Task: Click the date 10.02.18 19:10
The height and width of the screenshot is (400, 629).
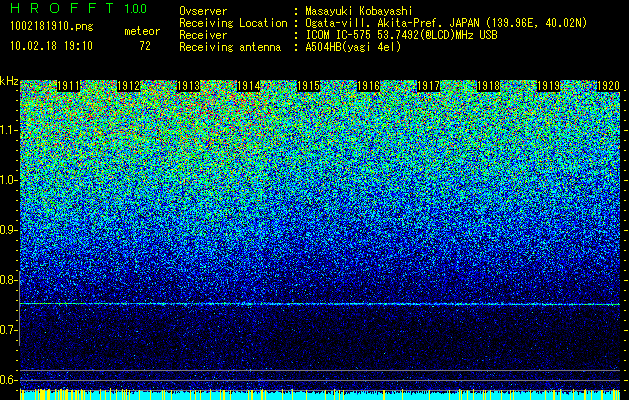Action: point(51,45)
